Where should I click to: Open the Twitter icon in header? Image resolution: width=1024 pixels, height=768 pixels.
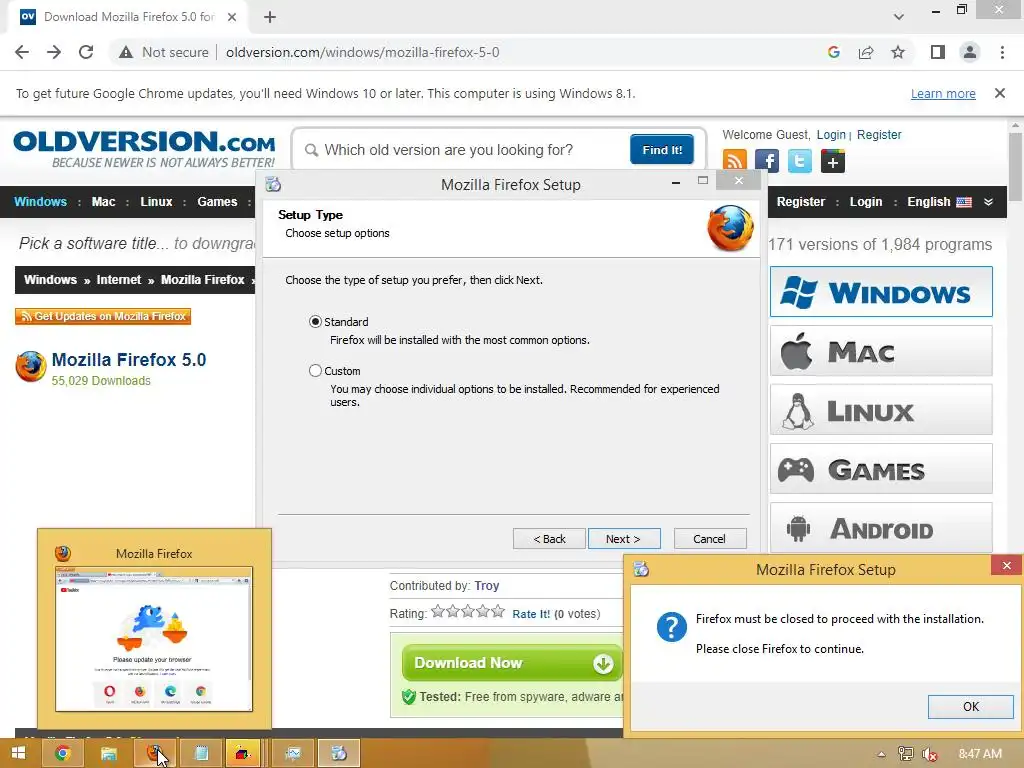click(799, 161)
